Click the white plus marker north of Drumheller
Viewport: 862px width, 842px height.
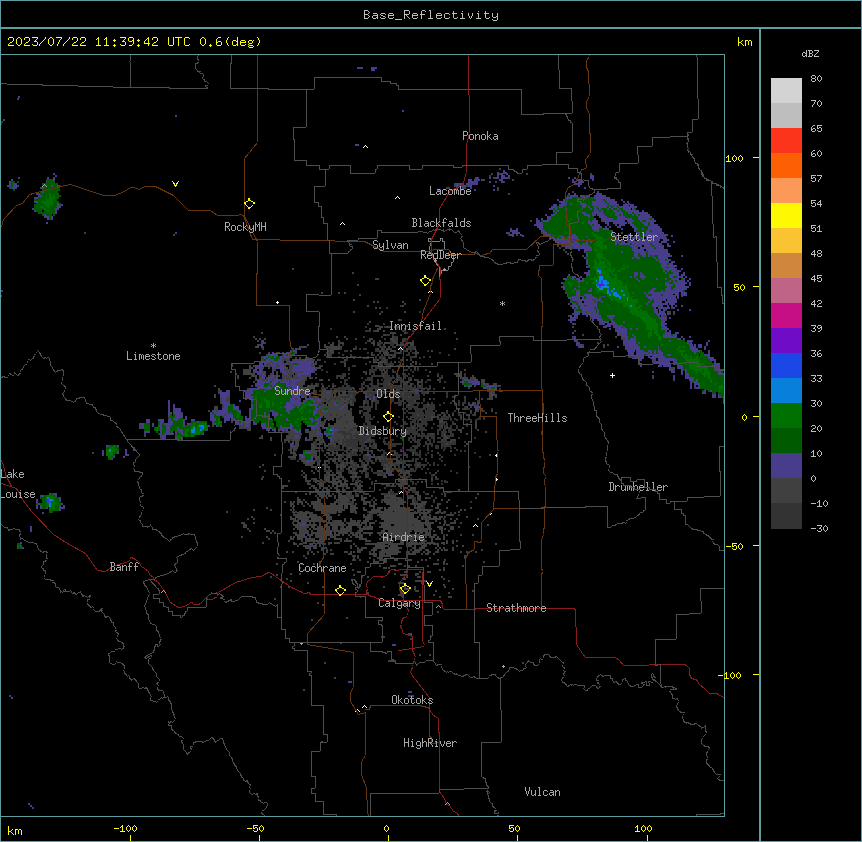pos(612,375)
